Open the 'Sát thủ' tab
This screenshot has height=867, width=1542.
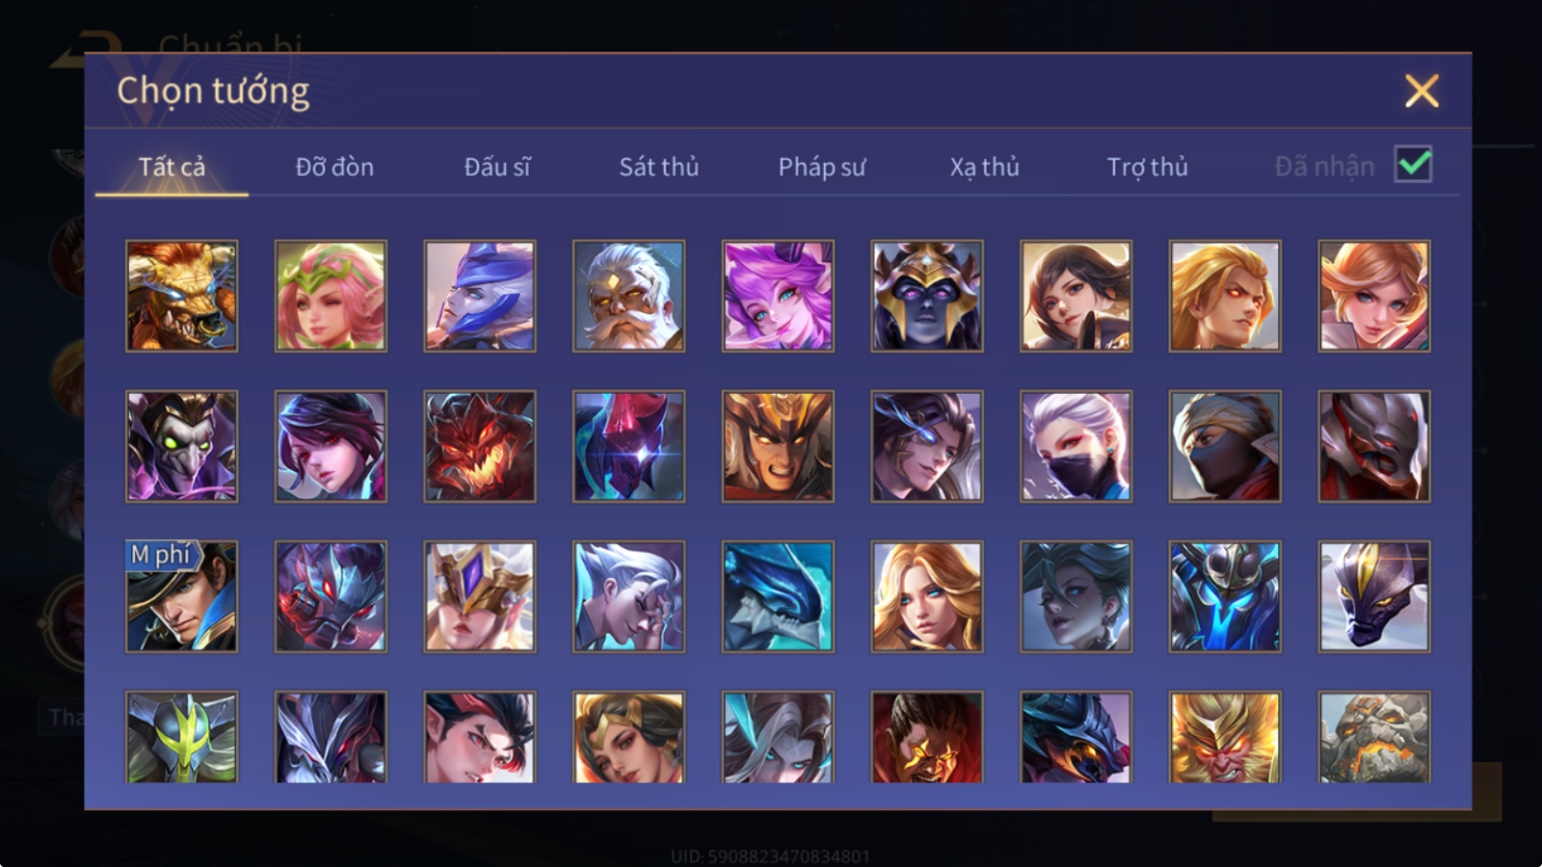(x=658, y=167)
